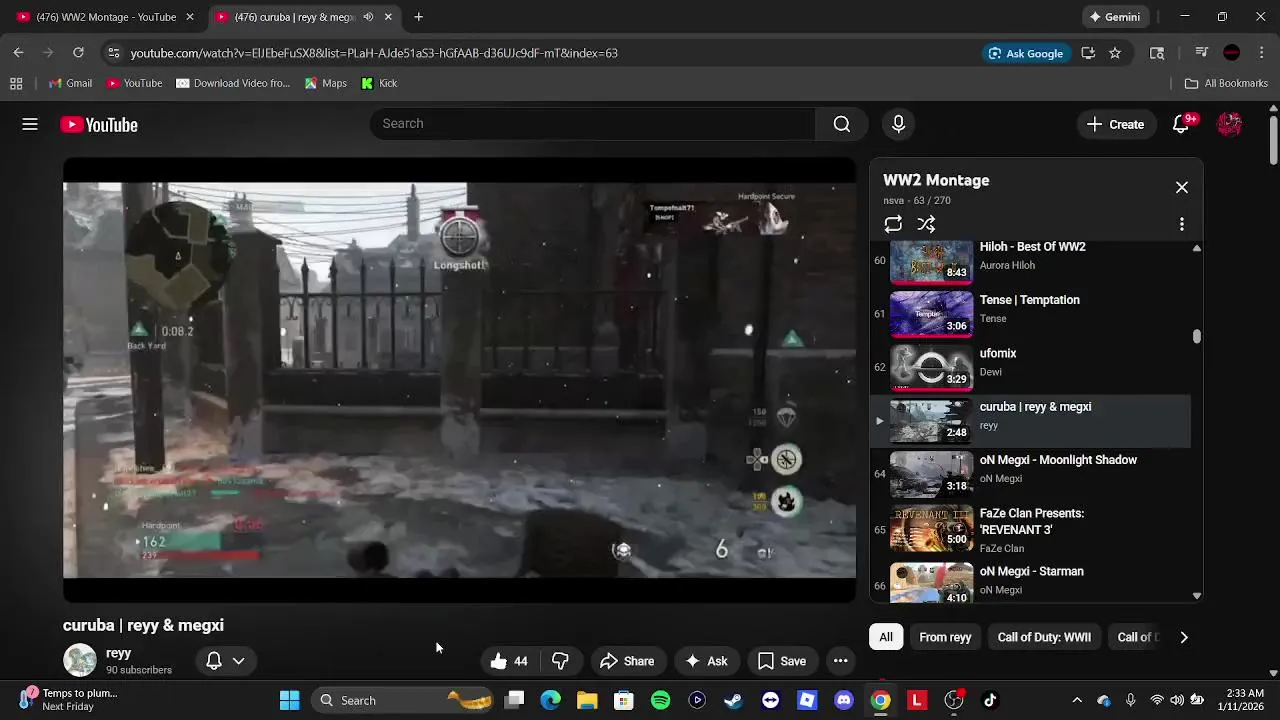Open Discord from the taskbar
Viewport: 1280px width, 720px height.
tap(843, 700)
